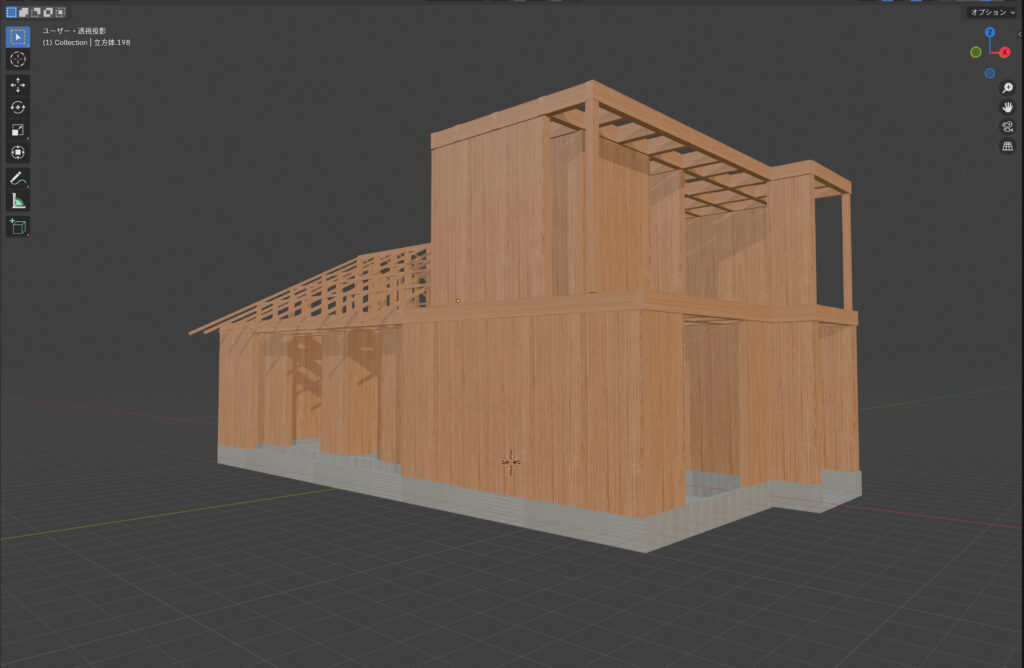1024x668 pixels.
Task: Click the red X axis on the gizmo
Action: (x=1005, y=52)
